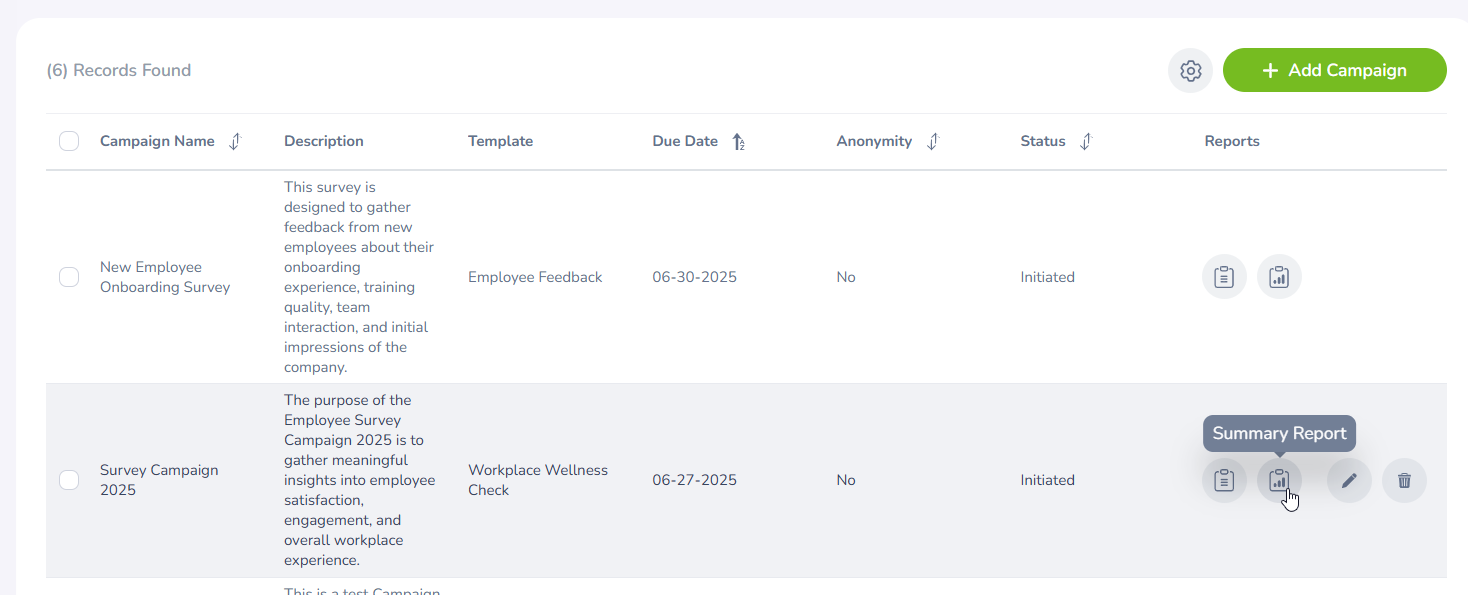1468x595 pixels.
Task: Edit Survey Campaign 2025 with pencil icon
Action: pos(1349,480)
